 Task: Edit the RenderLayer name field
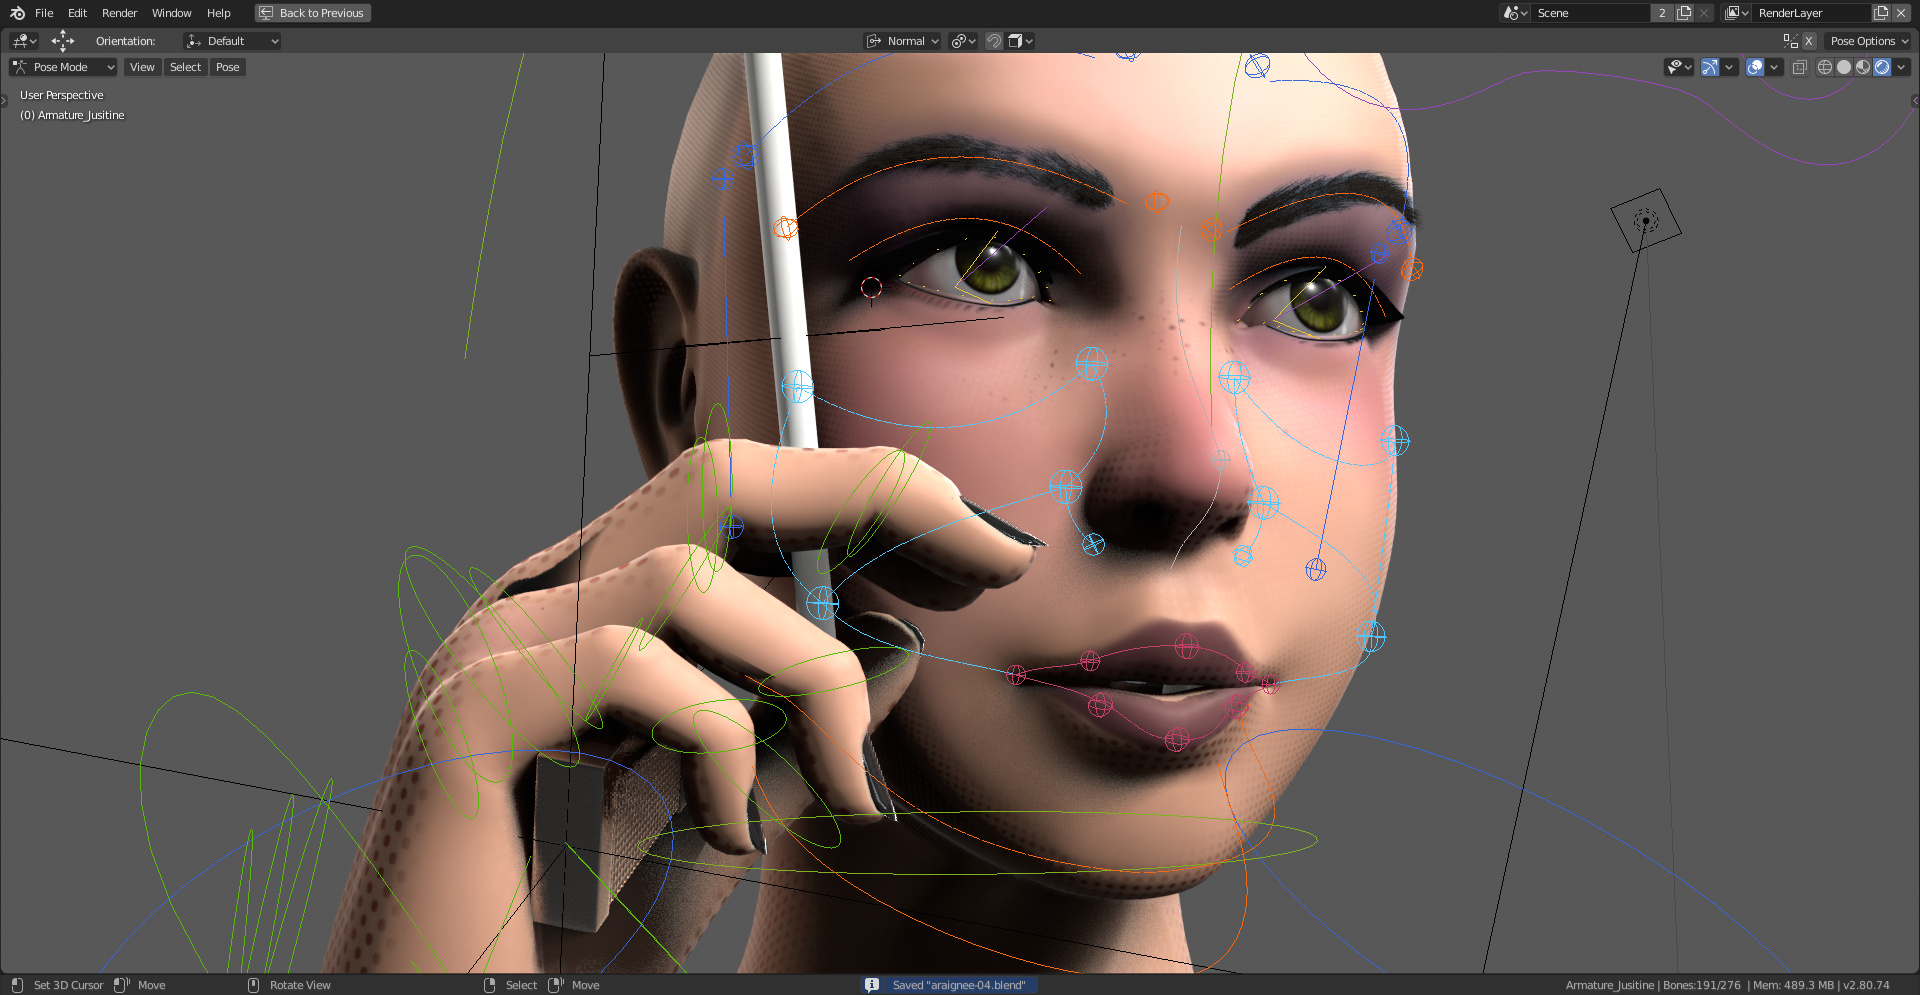1811,13
